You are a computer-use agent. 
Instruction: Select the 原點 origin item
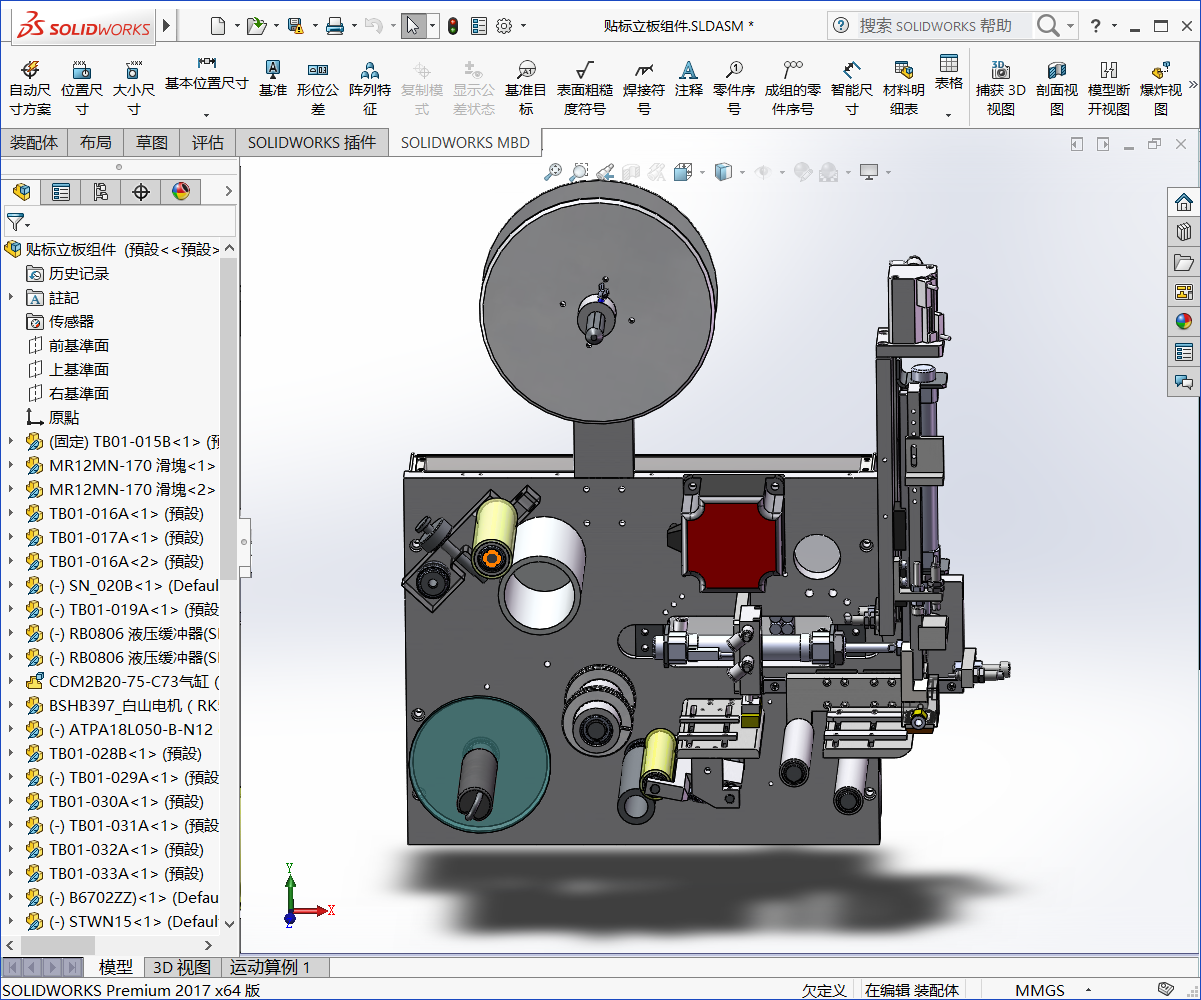[53, 417]
